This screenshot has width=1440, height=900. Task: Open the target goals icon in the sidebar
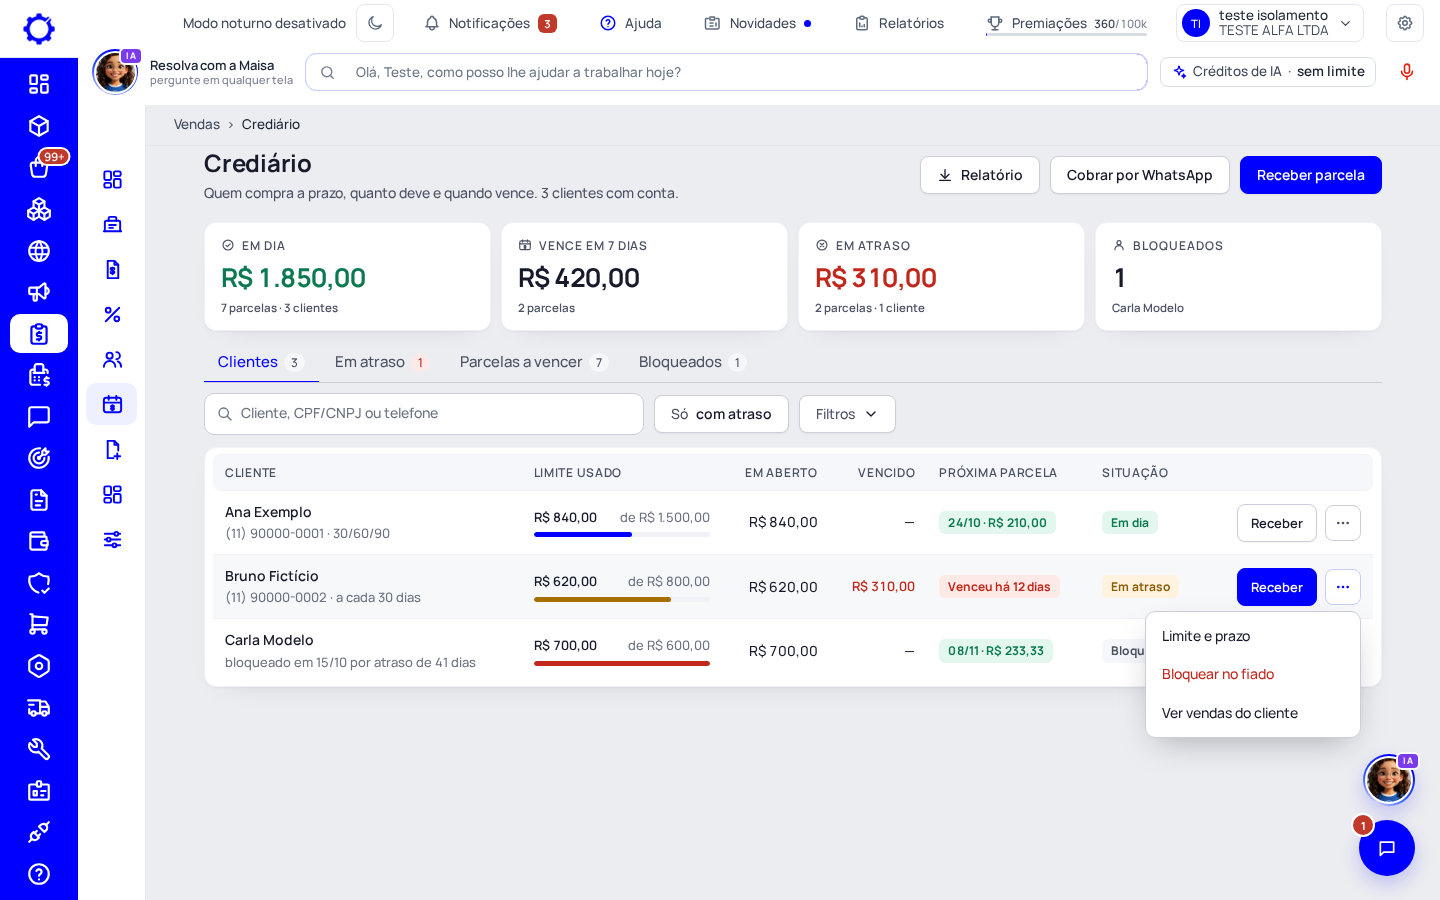coord(39,458)
